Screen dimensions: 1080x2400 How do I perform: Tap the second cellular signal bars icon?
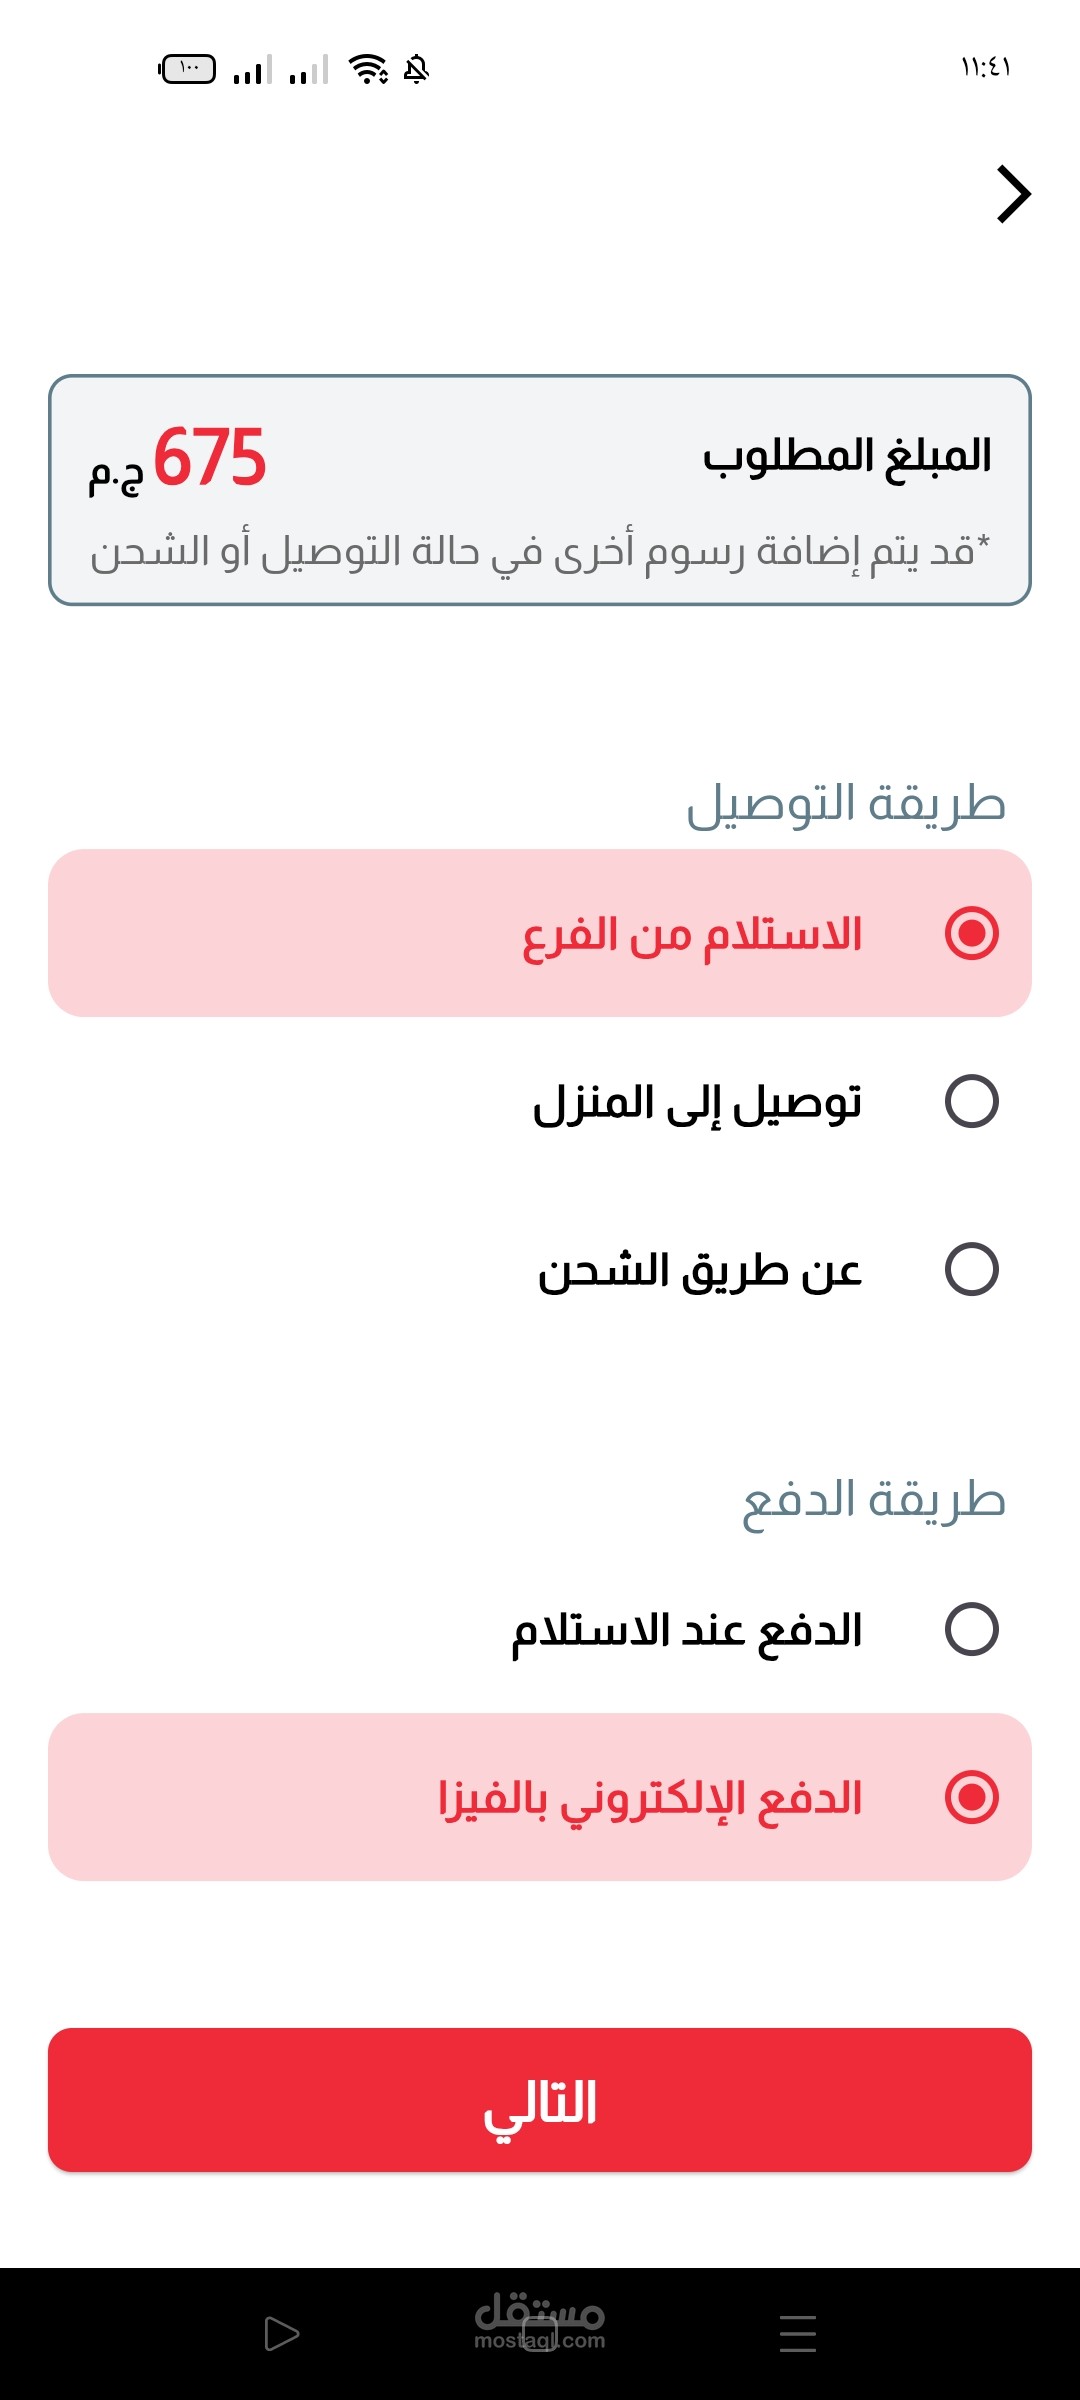[308, 70]
